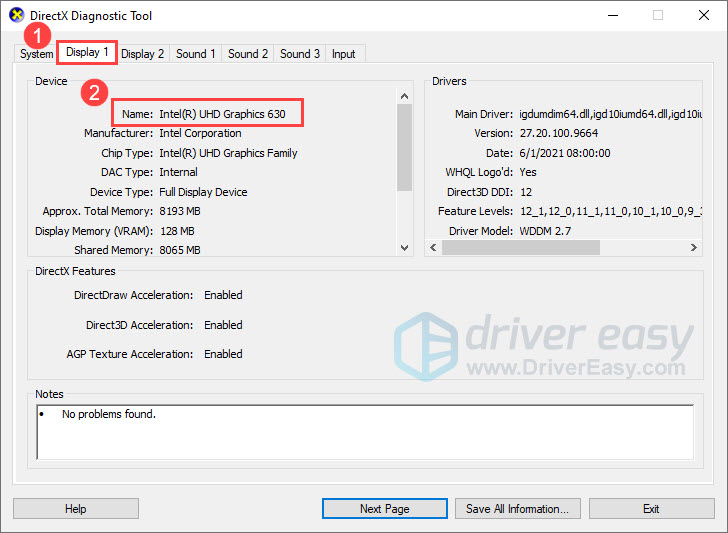728x533 pixels.
Task: Click Save All Information button
Action: tap(517, 509)
